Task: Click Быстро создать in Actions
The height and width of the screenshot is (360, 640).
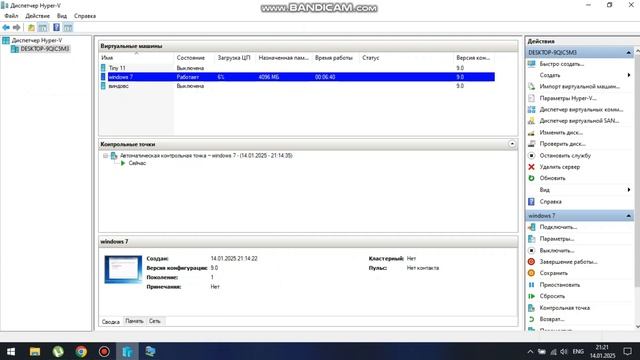Action: [561, 64]
